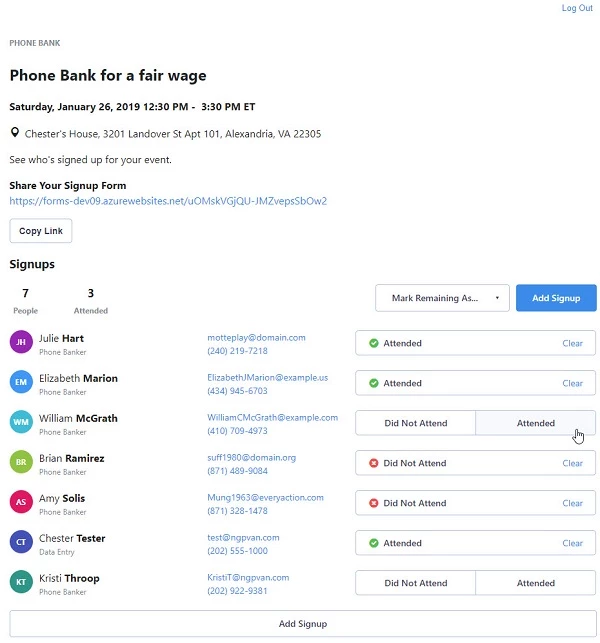Click Brian Ramirez's BR avatar icon
The image size is (600, 643).
click(x=21, y=462)
